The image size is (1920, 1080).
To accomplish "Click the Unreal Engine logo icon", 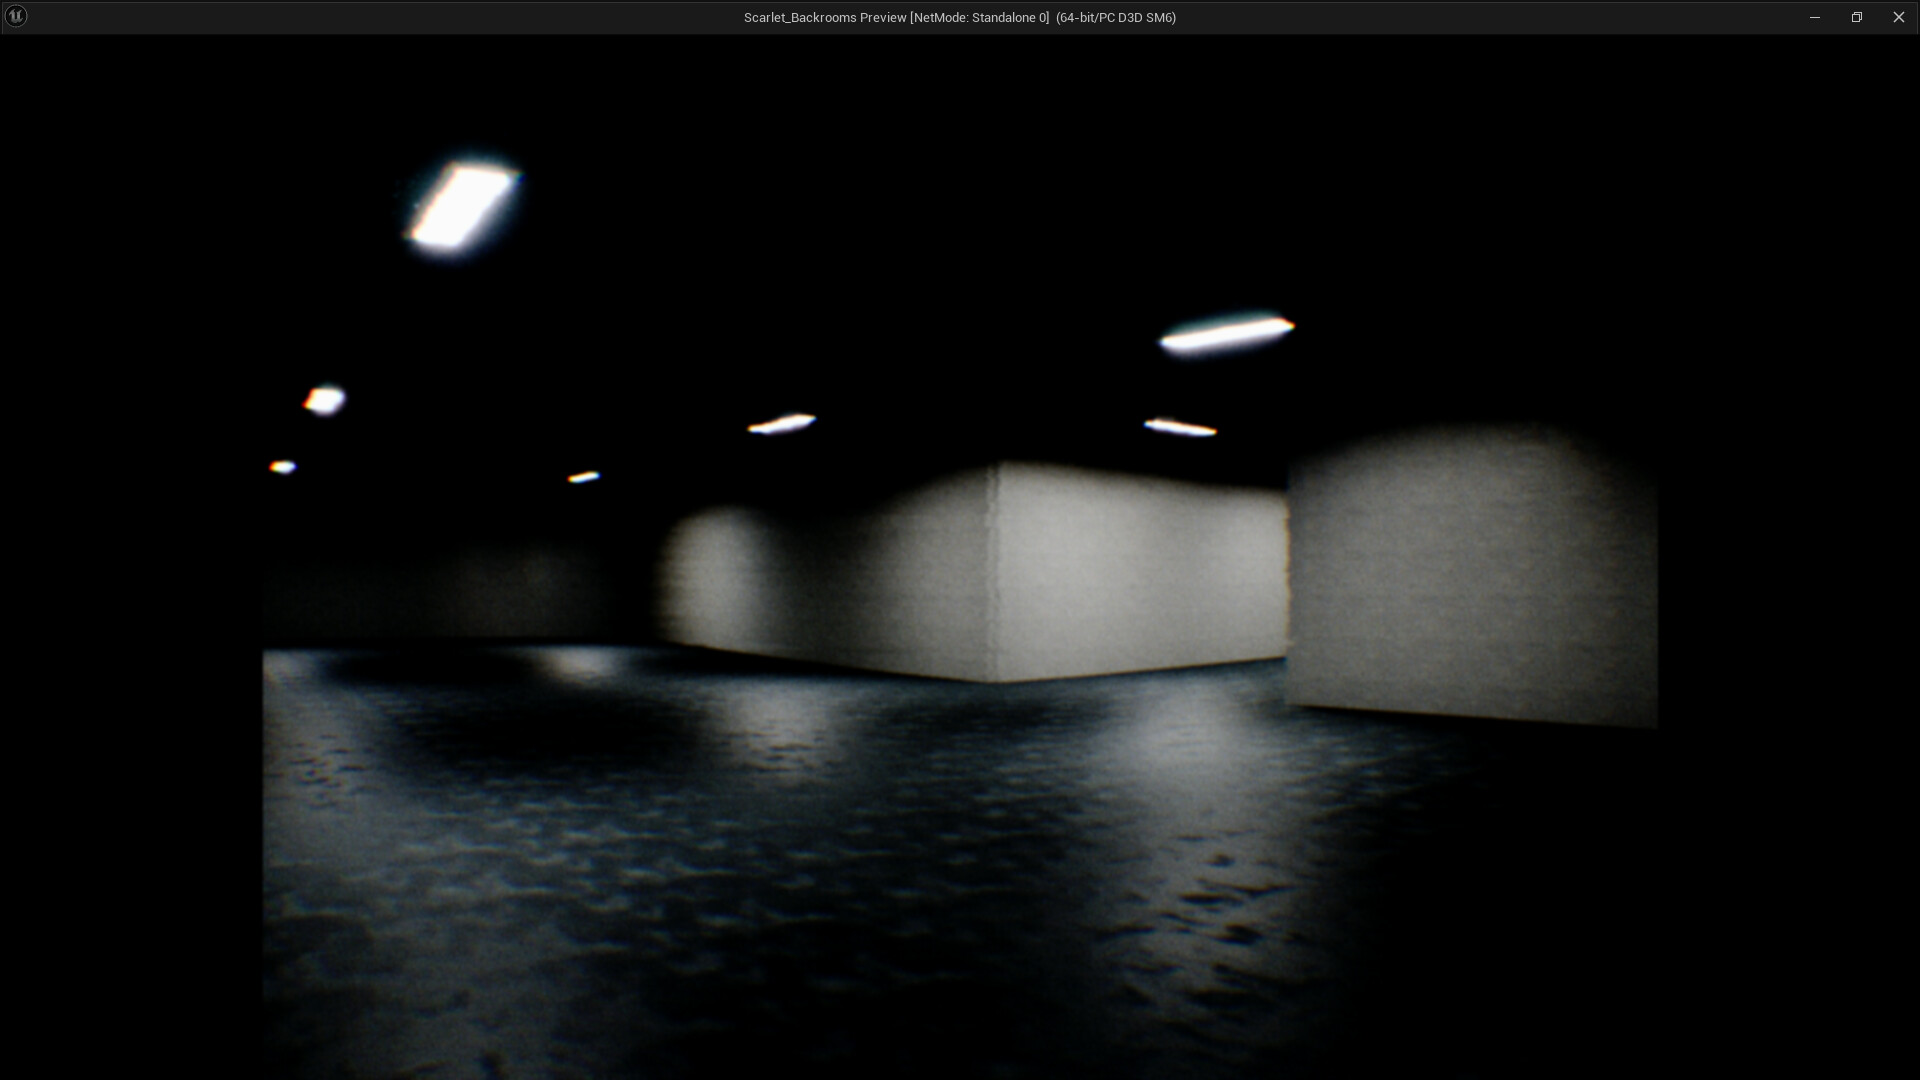I will 16,16.
